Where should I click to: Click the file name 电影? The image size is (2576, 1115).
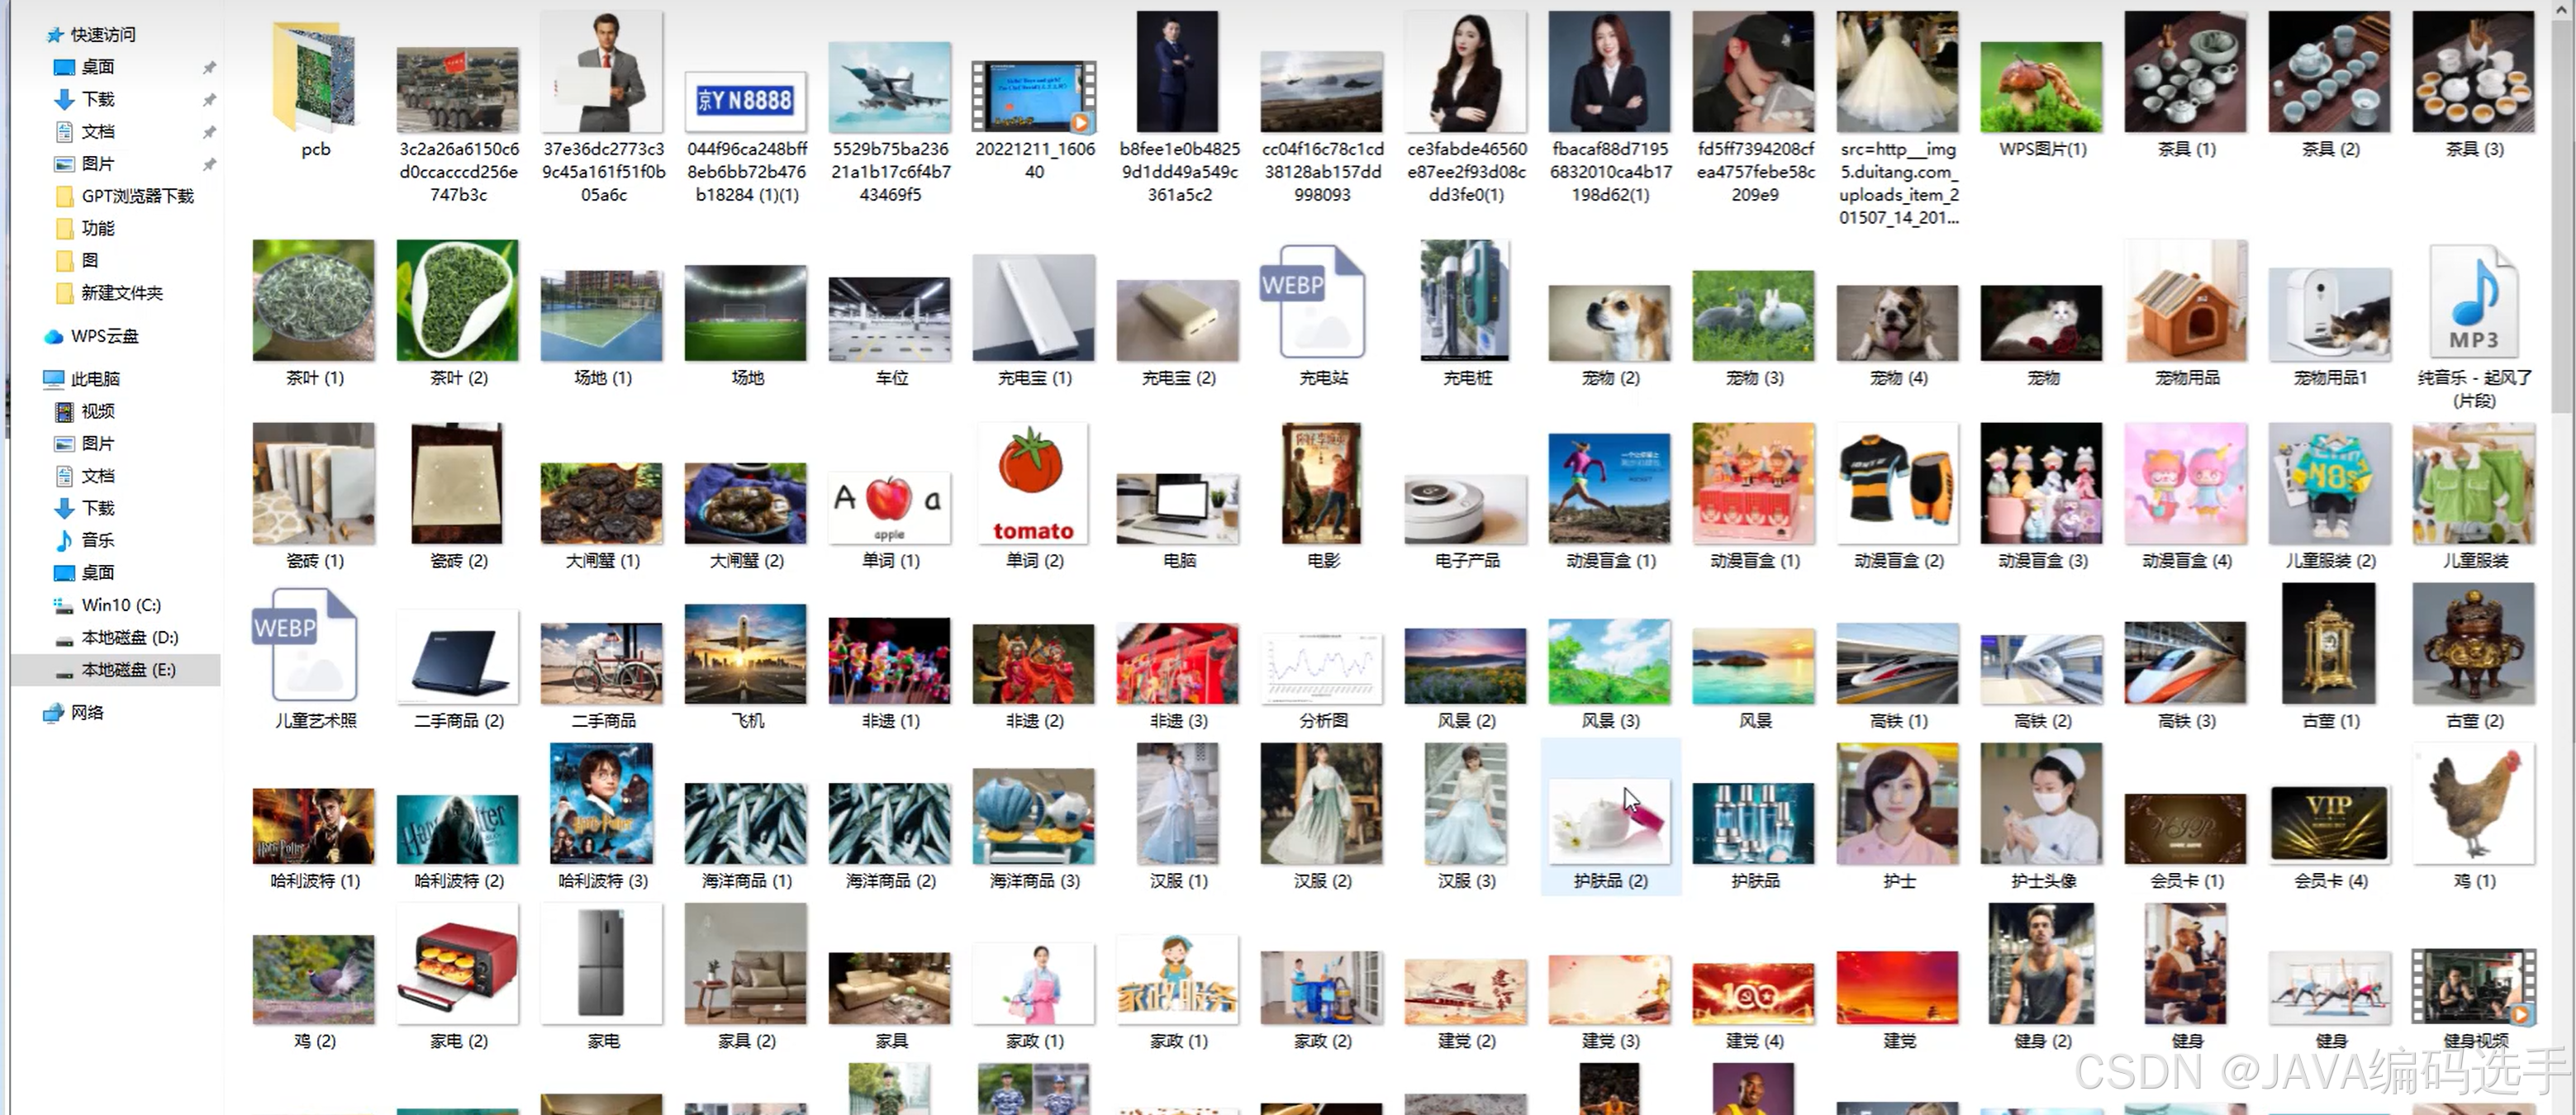click(x=1323, y=561)
